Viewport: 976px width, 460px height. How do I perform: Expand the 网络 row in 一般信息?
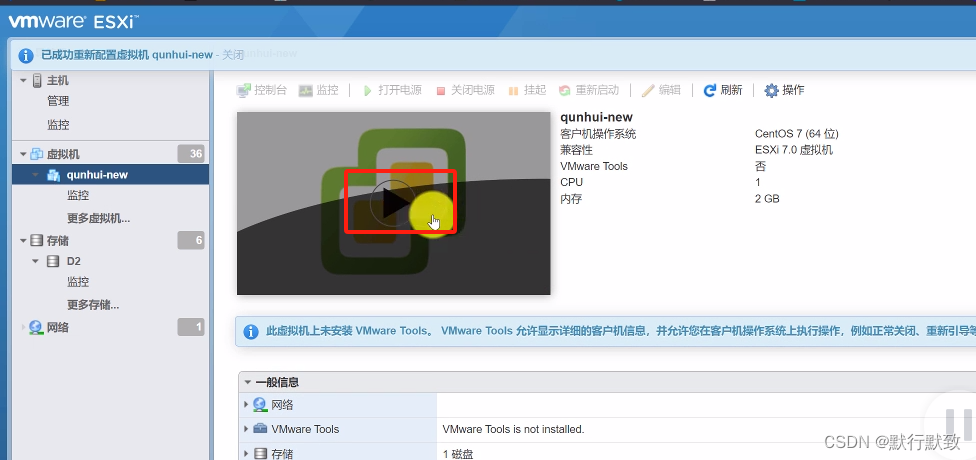tap(246, 405)
